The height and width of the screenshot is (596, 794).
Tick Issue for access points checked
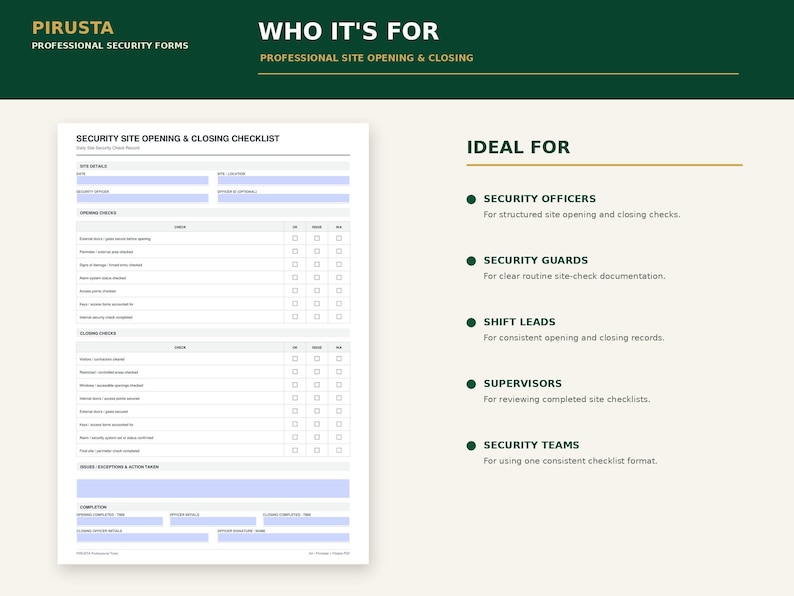[x=317, y=291]
